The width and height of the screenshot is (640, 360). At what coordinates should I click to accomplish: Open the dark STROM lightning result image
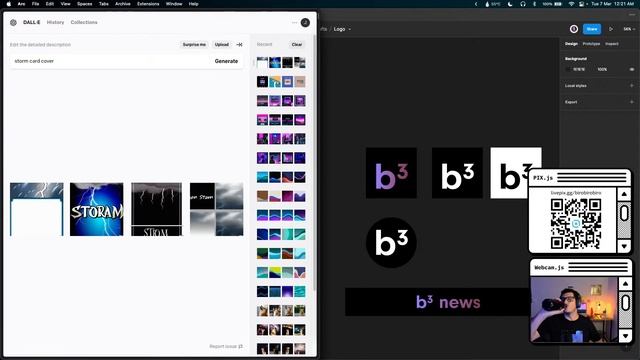(156, 209)
